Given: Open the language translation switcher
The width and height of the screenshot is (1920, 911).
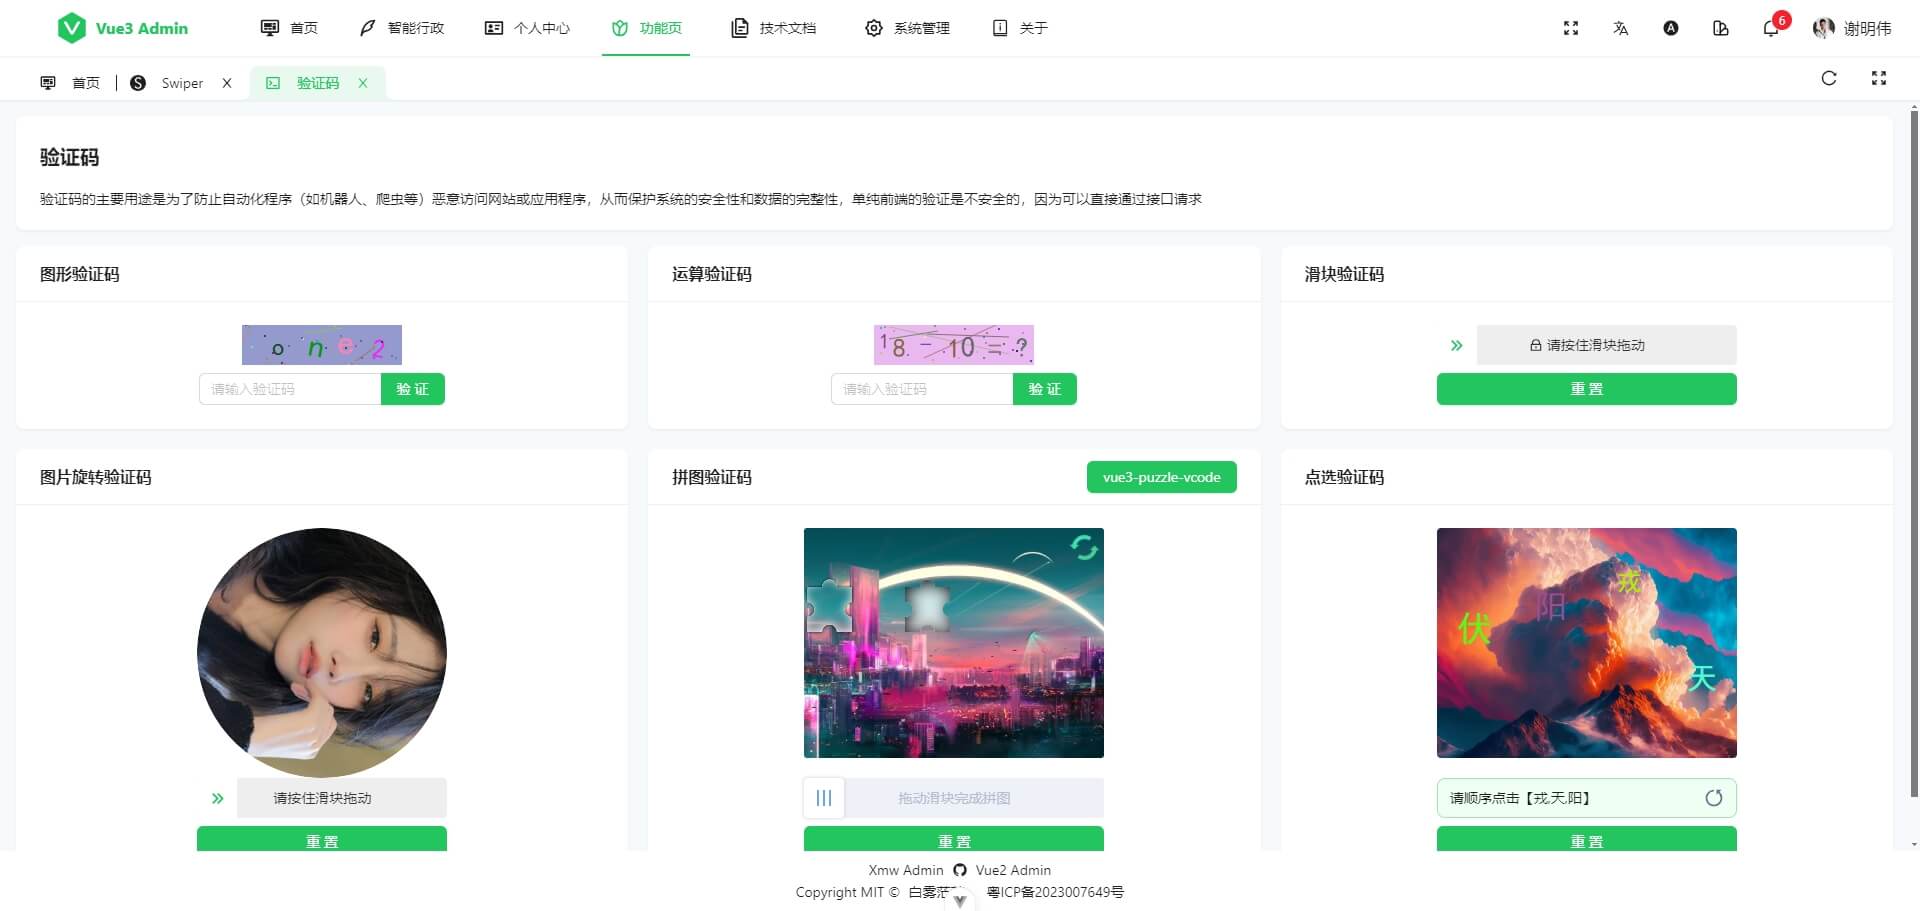Looking at the screenshot, I should 1621,28.
